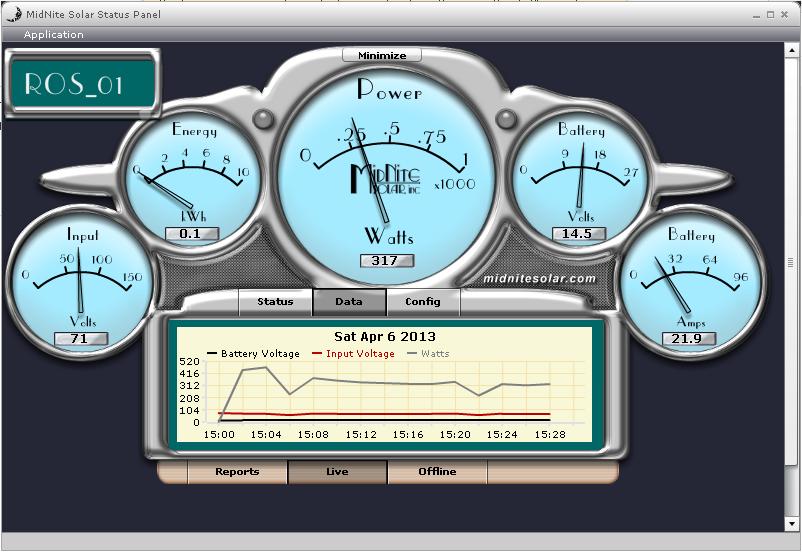Click the 15:00 time label on chart
This screenshot has width=802, height=552.
coord(219,435)
